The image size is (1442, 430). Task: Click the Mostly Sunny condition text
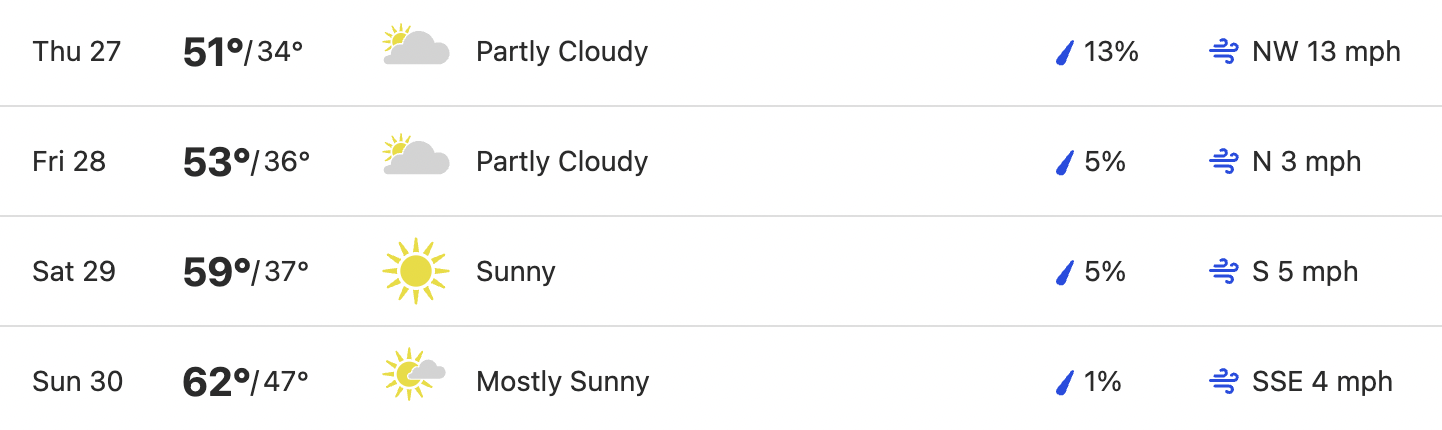tap(563, 382)
